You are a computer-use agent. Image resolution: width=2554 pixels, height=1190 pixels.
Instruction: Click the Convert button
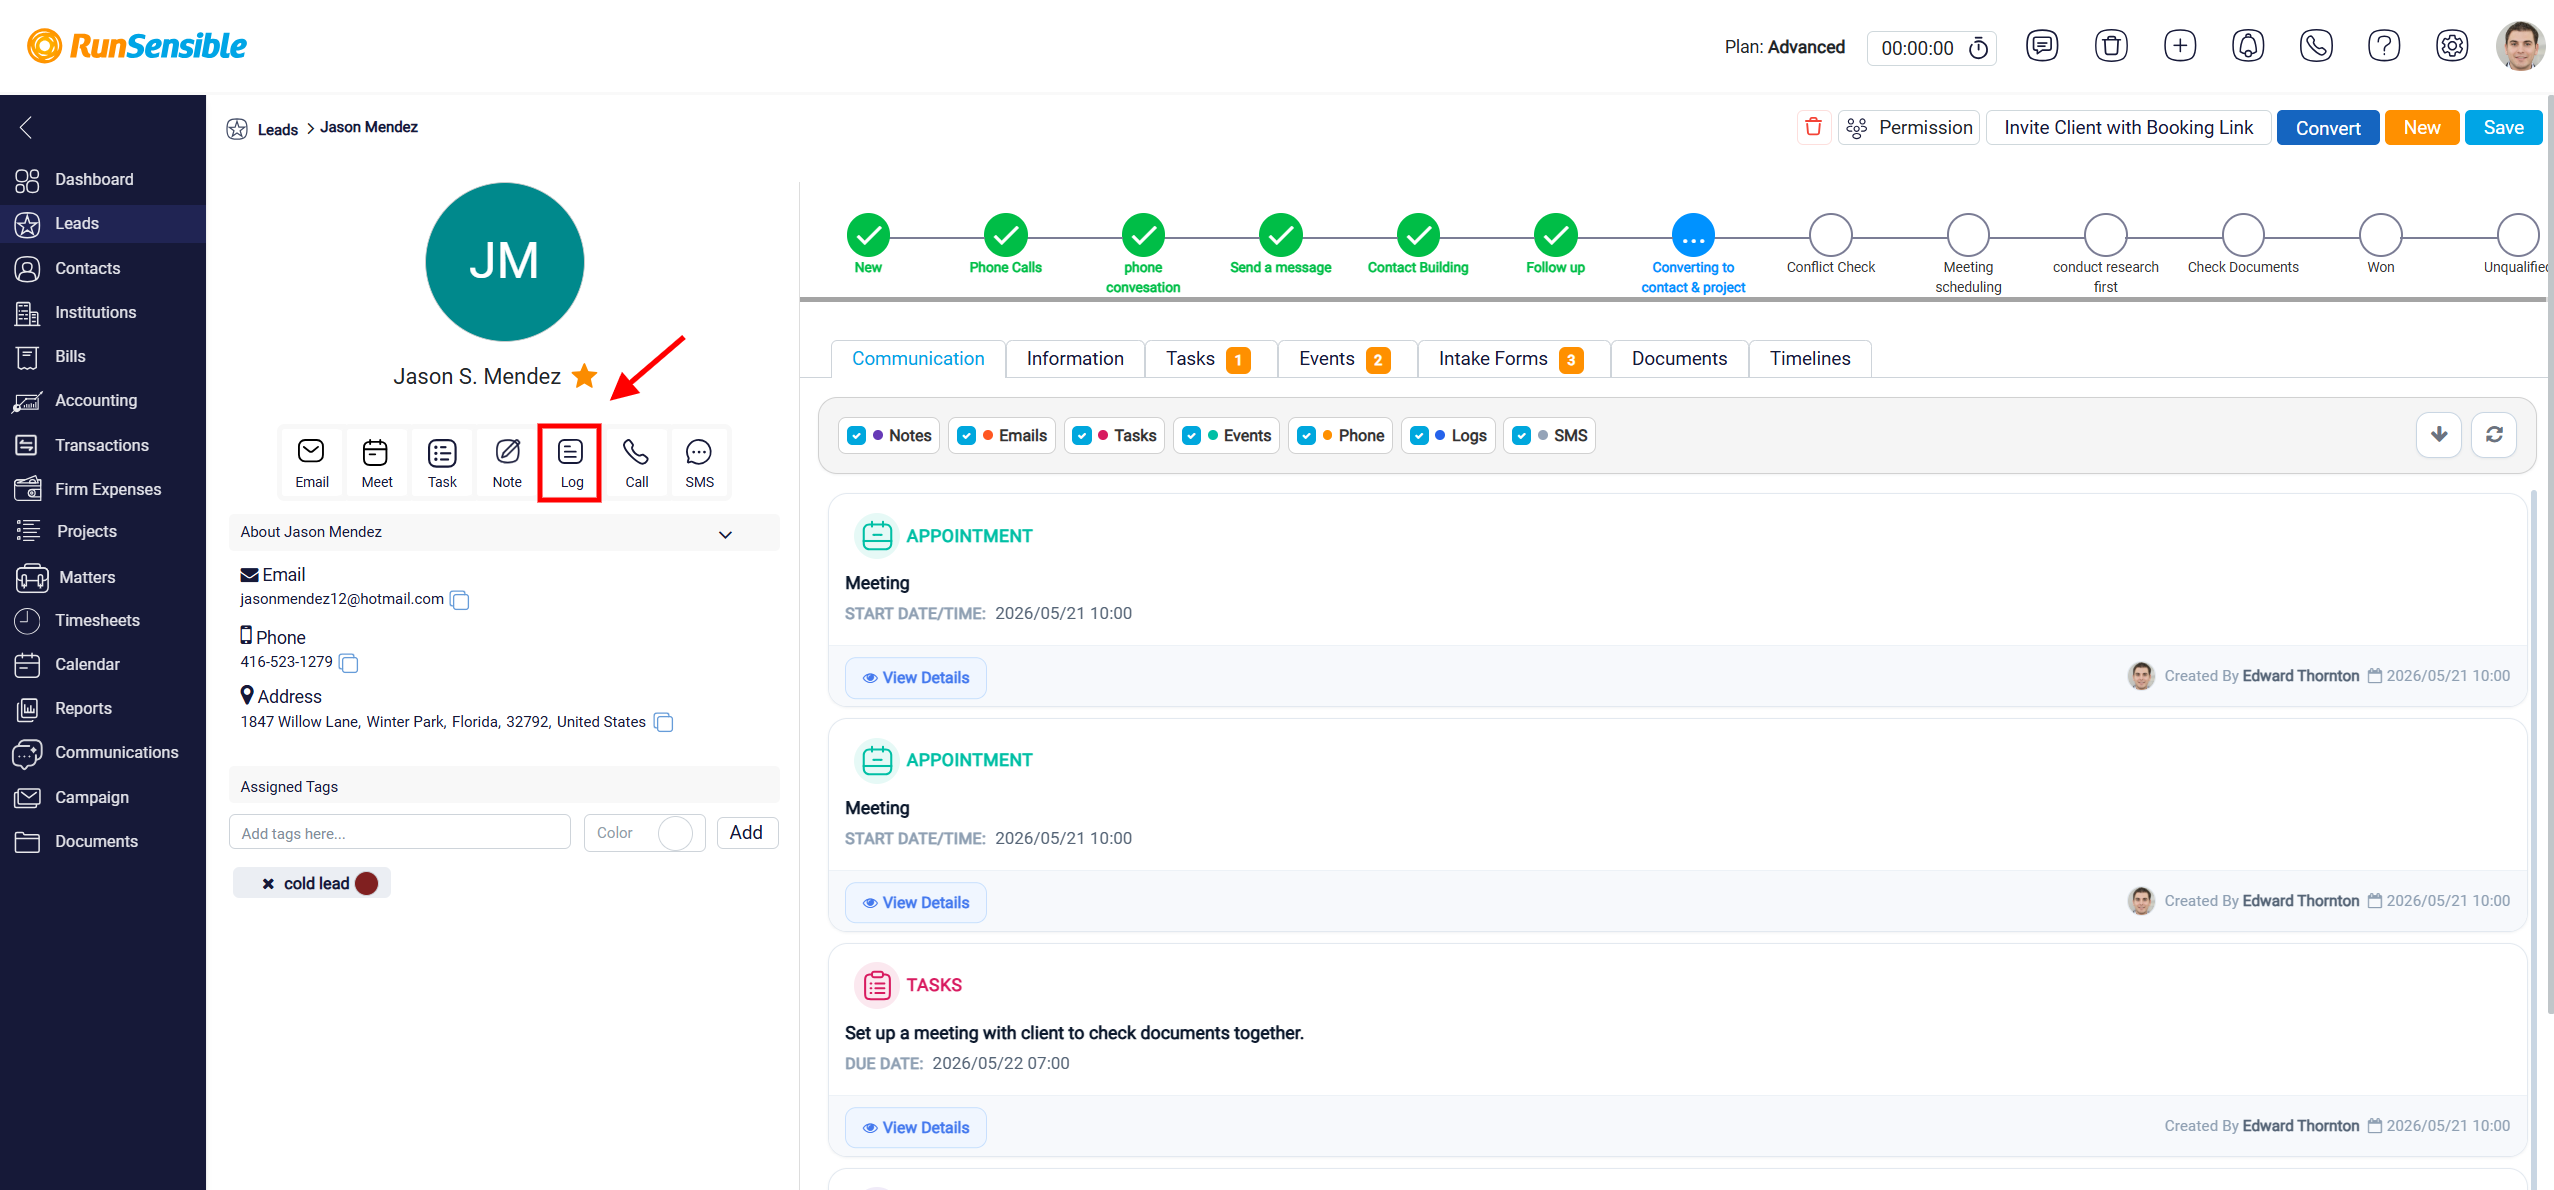[2327, 128]
